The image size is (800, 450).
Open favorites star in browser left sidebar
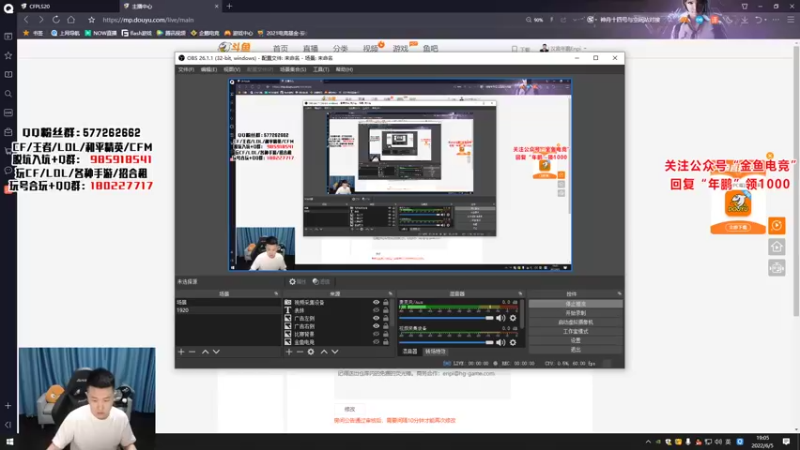click(8, 56)
